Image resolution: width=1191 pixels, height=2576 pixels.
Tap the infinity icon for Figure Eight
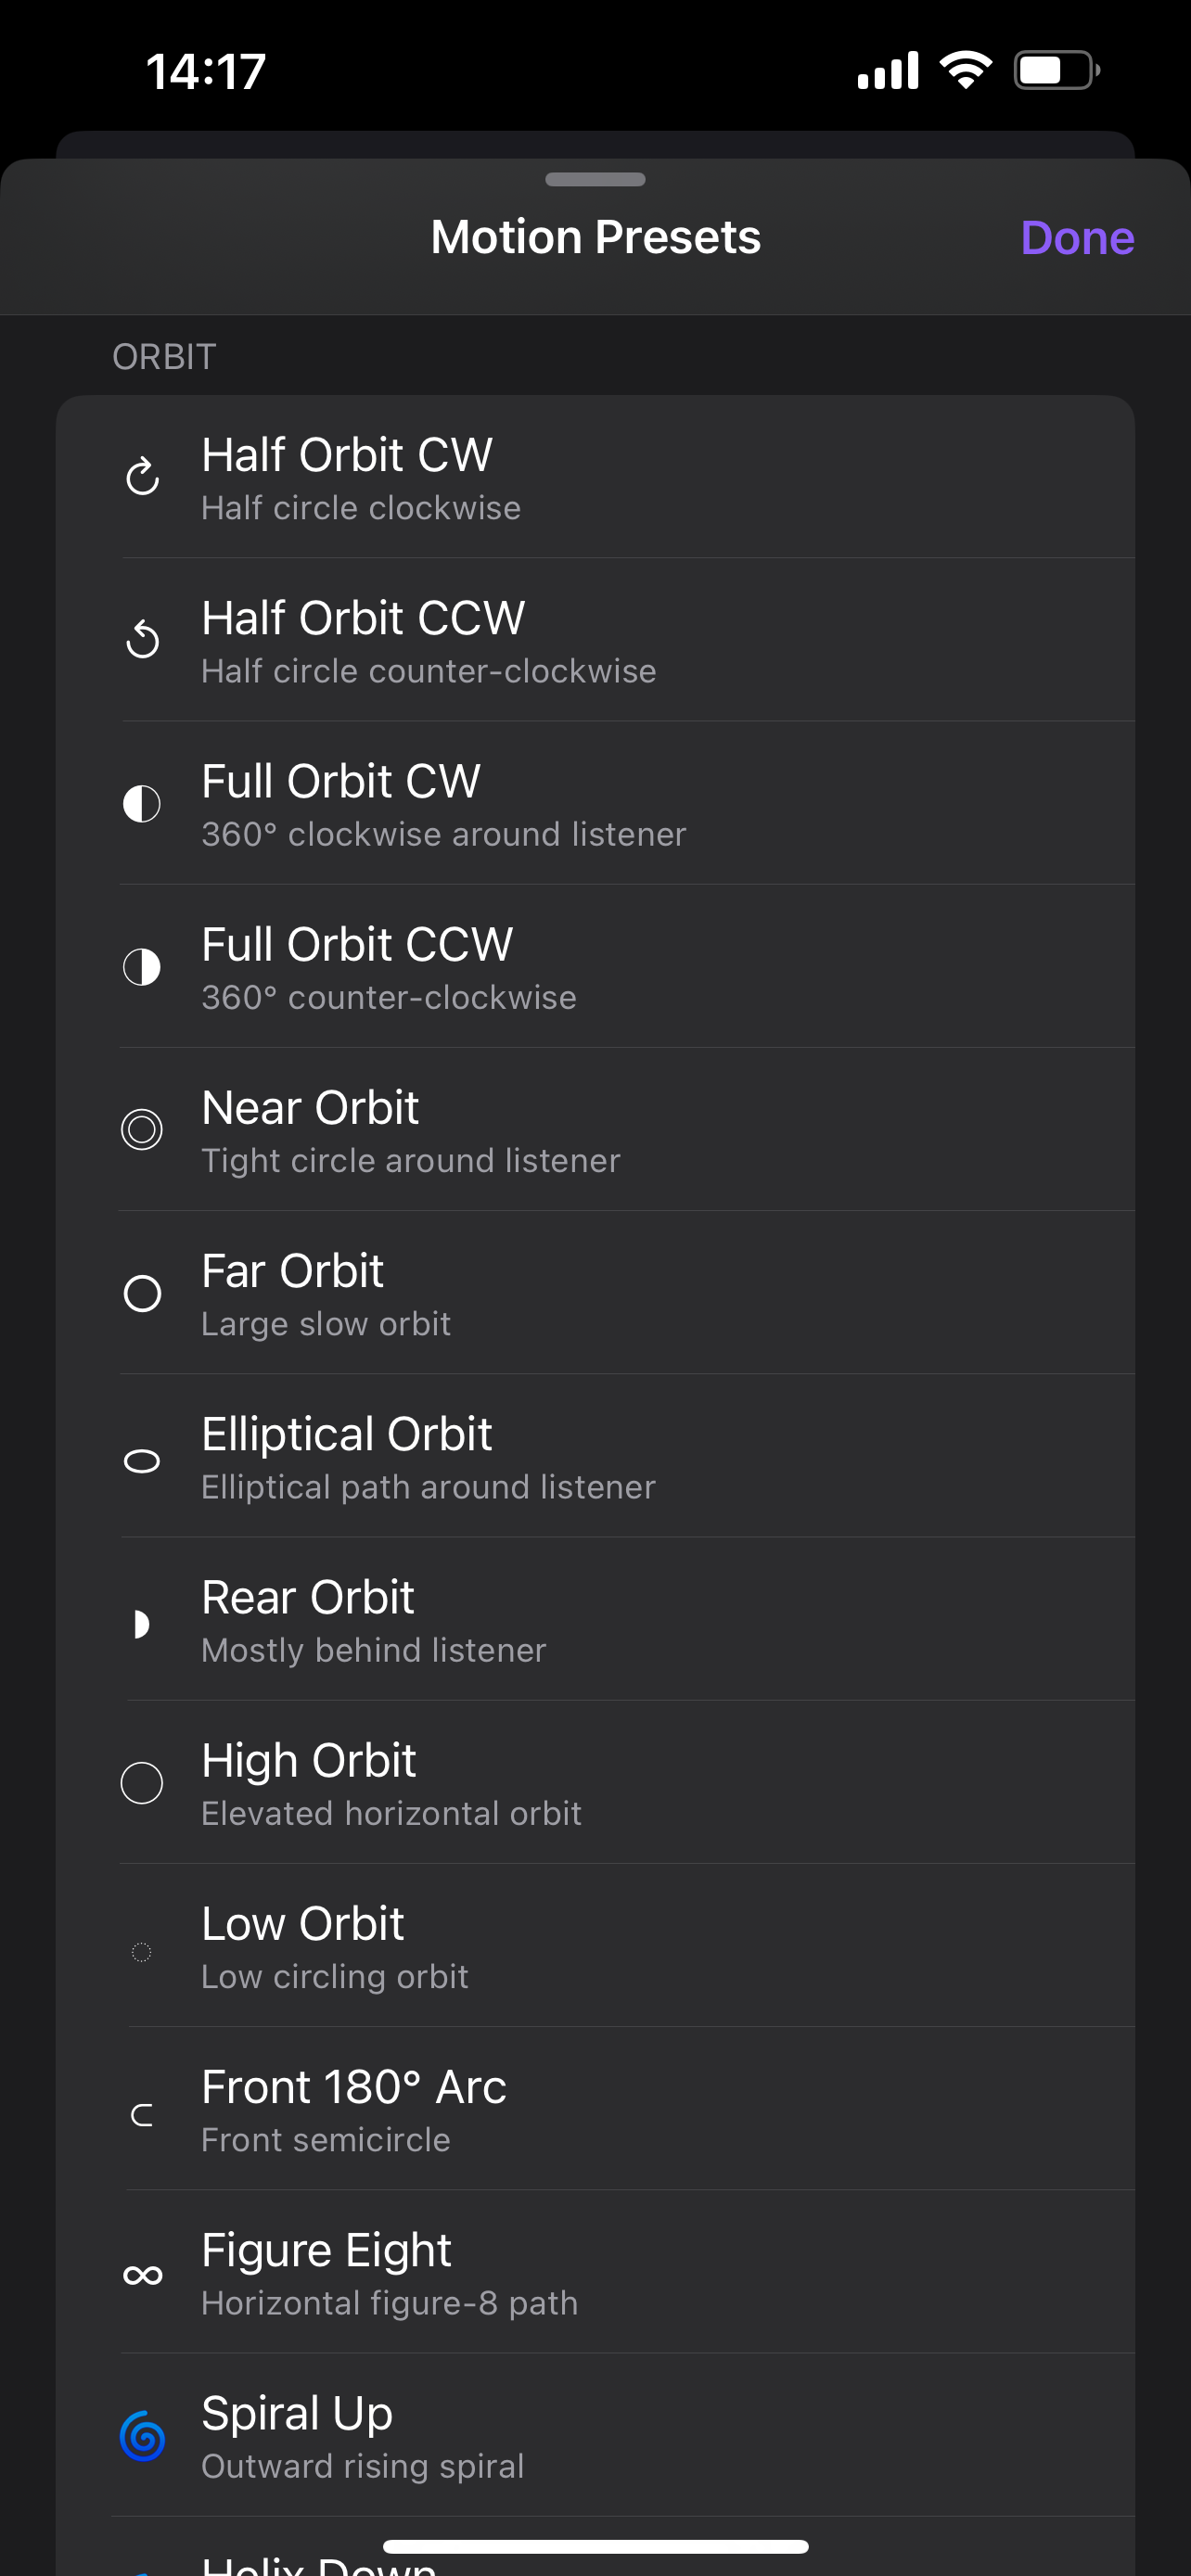coord(142,2276)
